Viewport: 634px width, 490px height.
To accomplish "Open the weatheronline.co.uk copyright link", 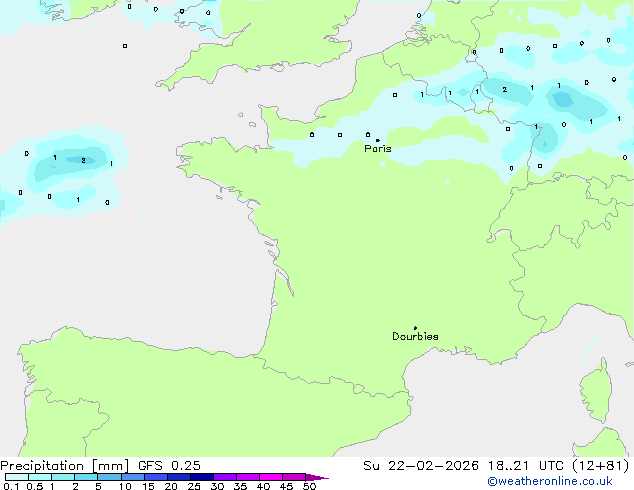I will [550, 481].
